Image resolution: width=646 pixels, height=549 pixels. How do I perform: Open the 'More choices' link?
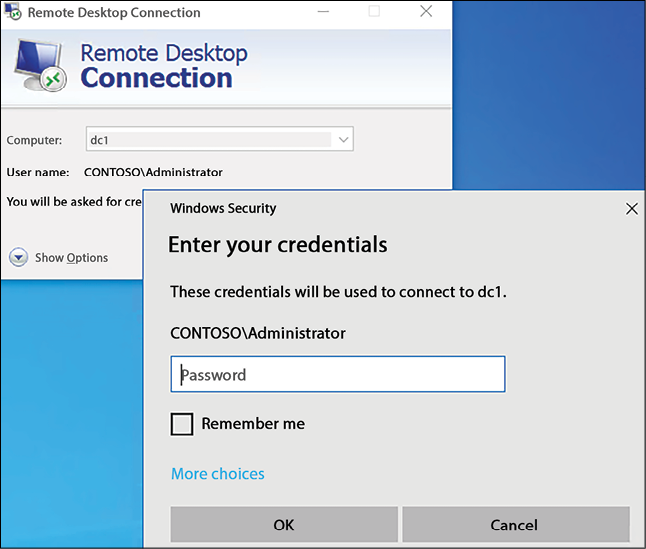tap(218, 474)
